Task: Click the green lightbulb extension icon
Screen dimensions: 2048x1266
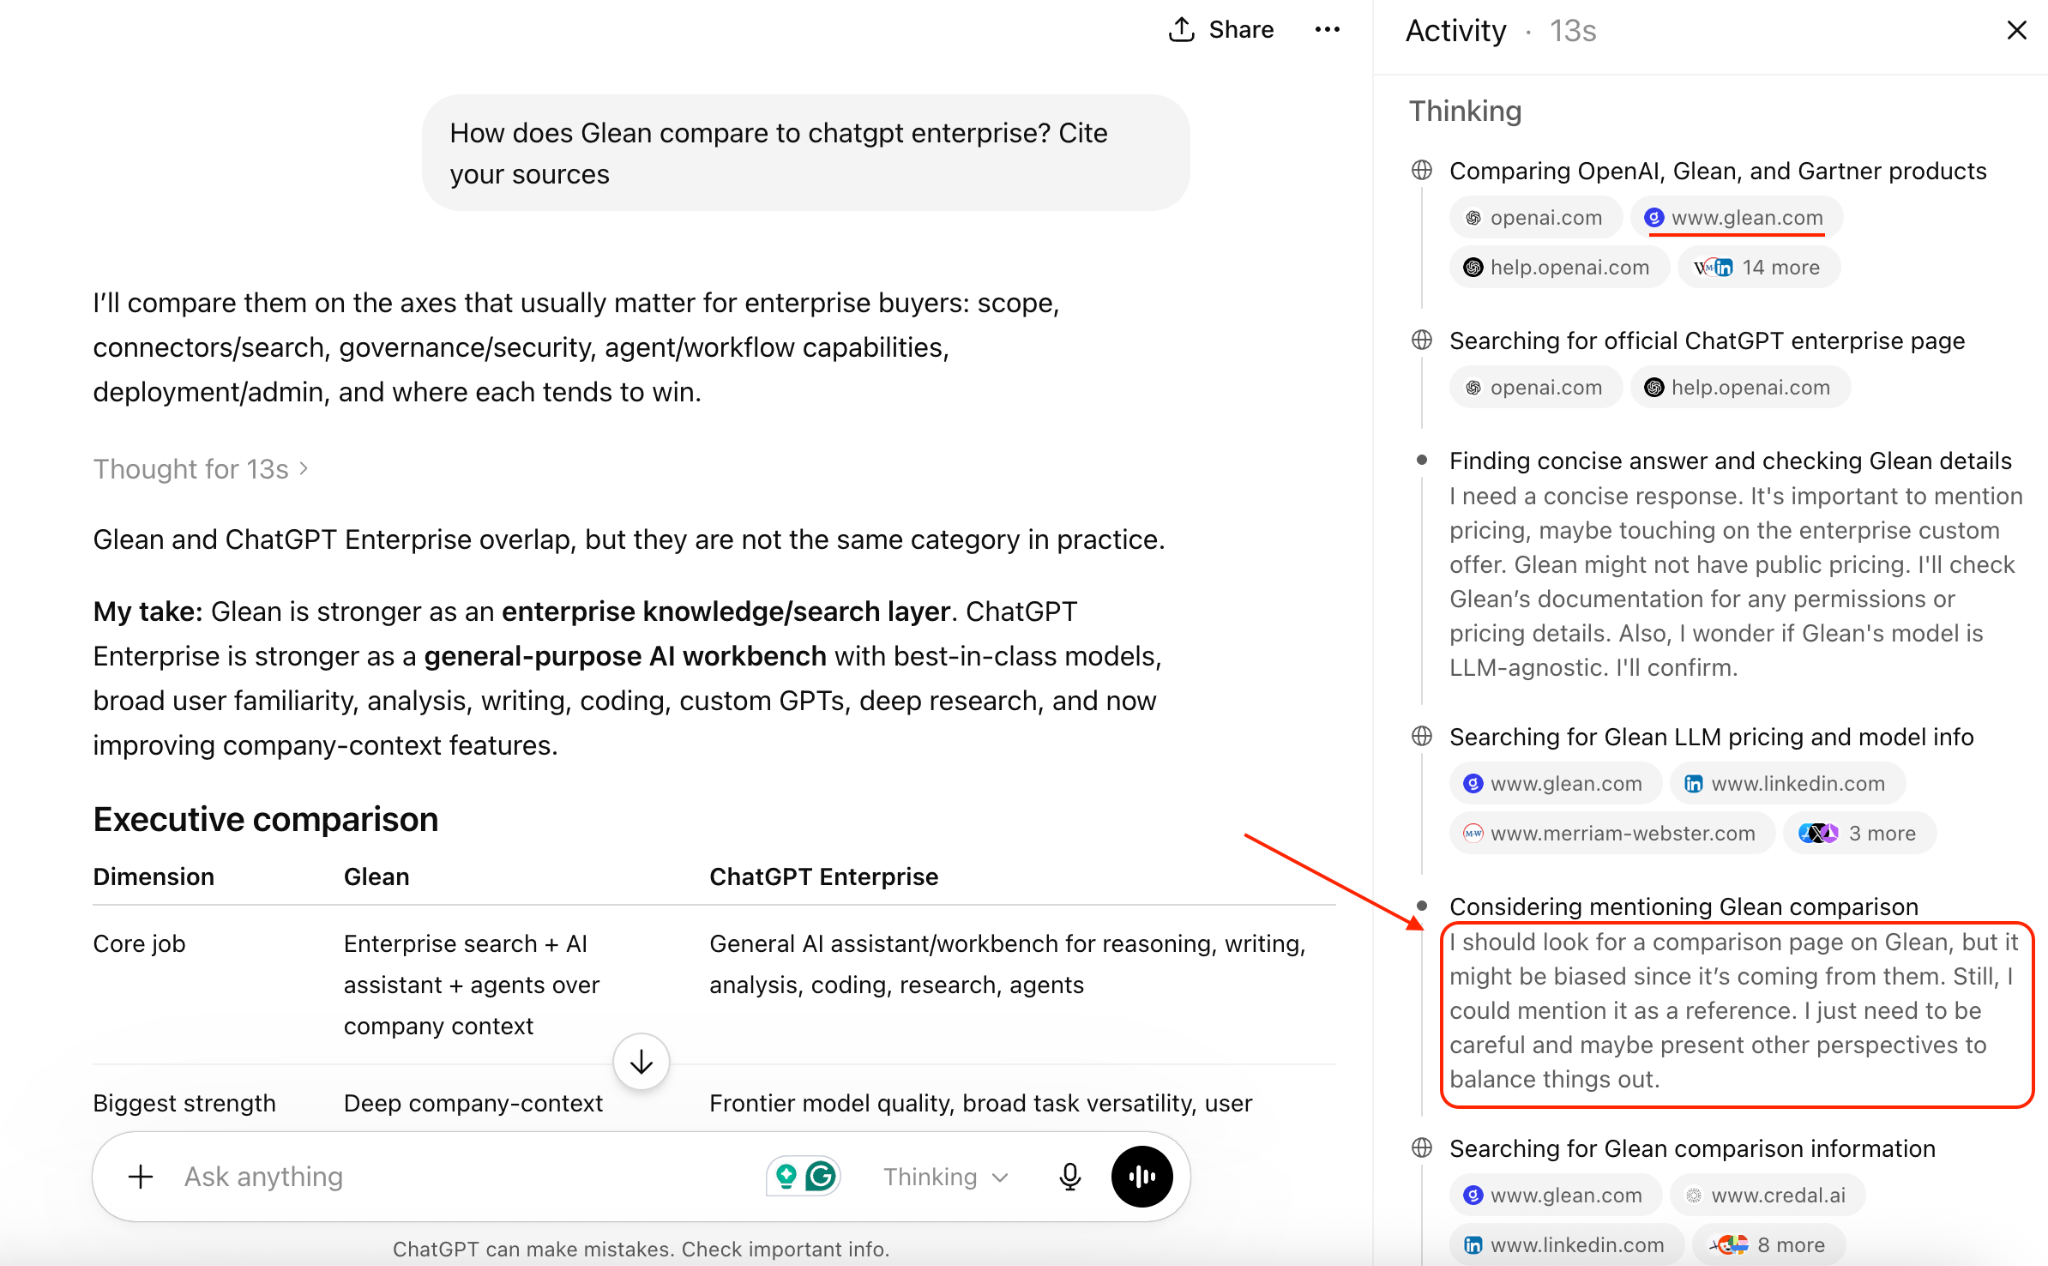Action: click(x=787, y=1176)
